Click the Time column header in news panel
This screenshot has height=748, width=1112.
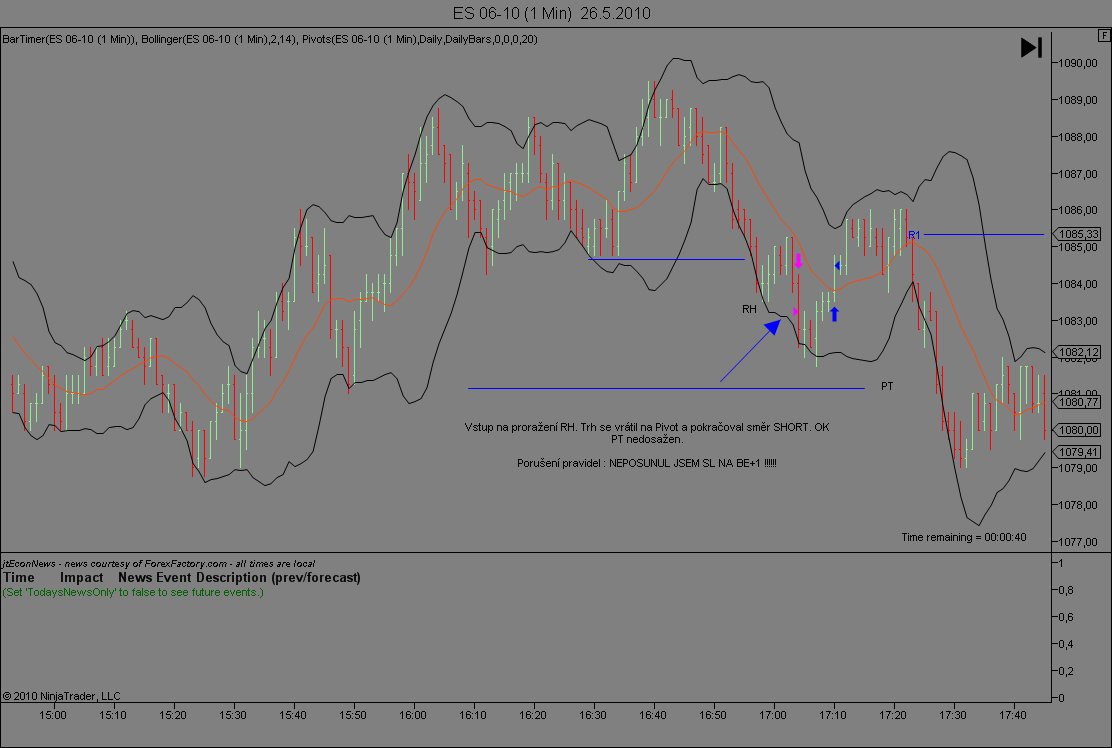(x=18, y=577)
